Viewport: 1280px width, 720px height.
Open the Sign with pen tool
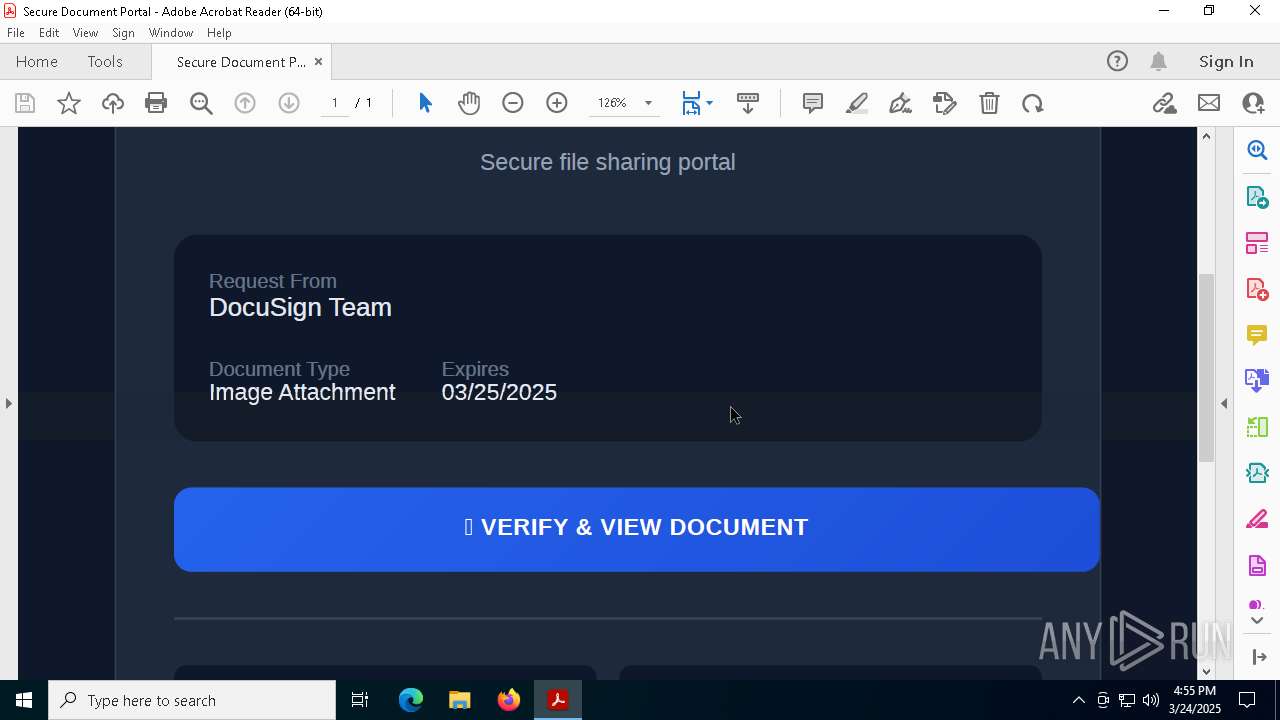coord(901,103)
